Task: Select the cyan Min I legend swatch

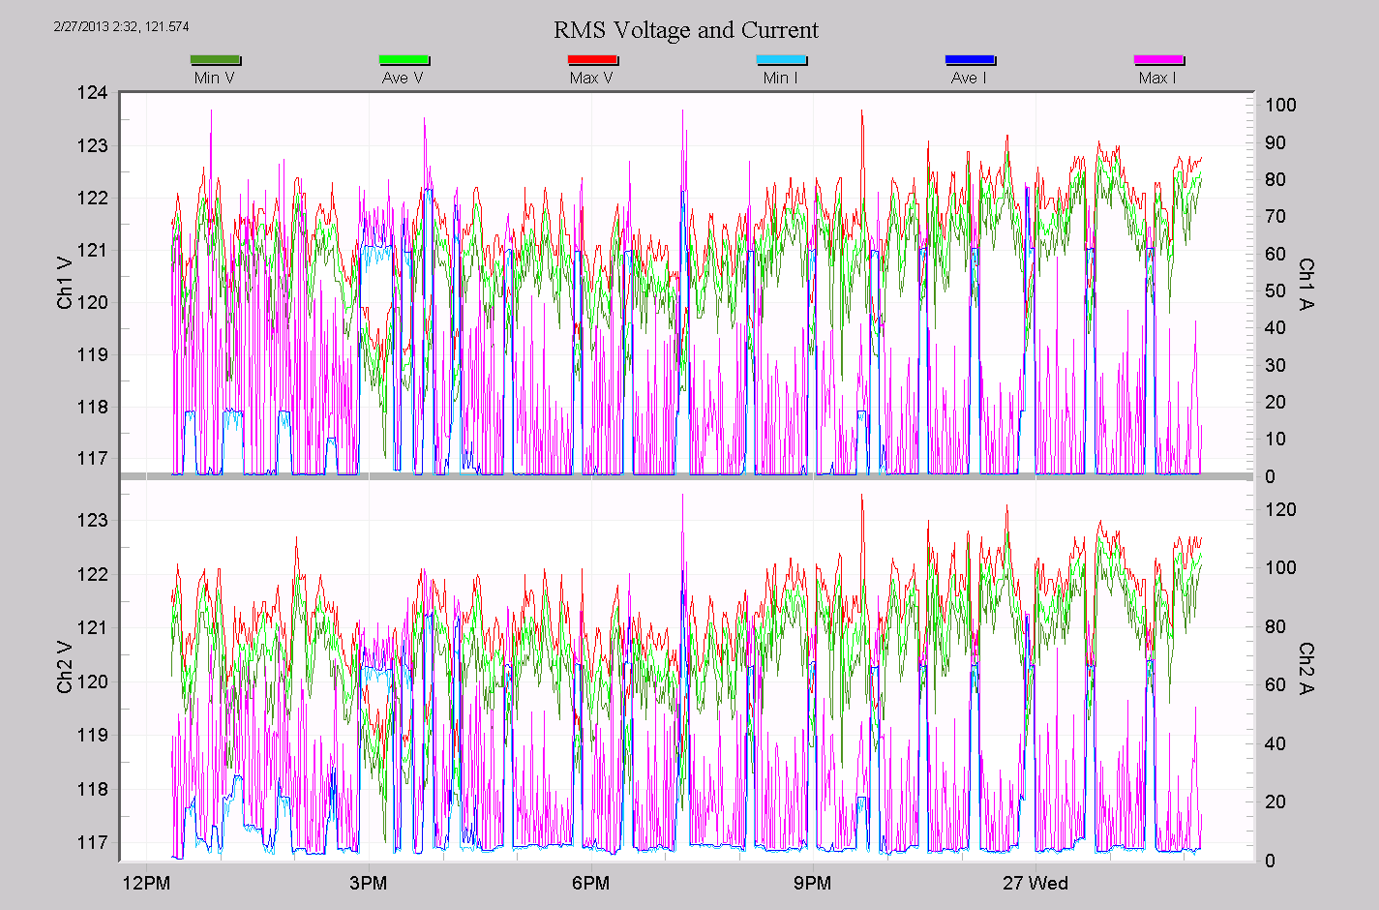Action: pos(781,60)
